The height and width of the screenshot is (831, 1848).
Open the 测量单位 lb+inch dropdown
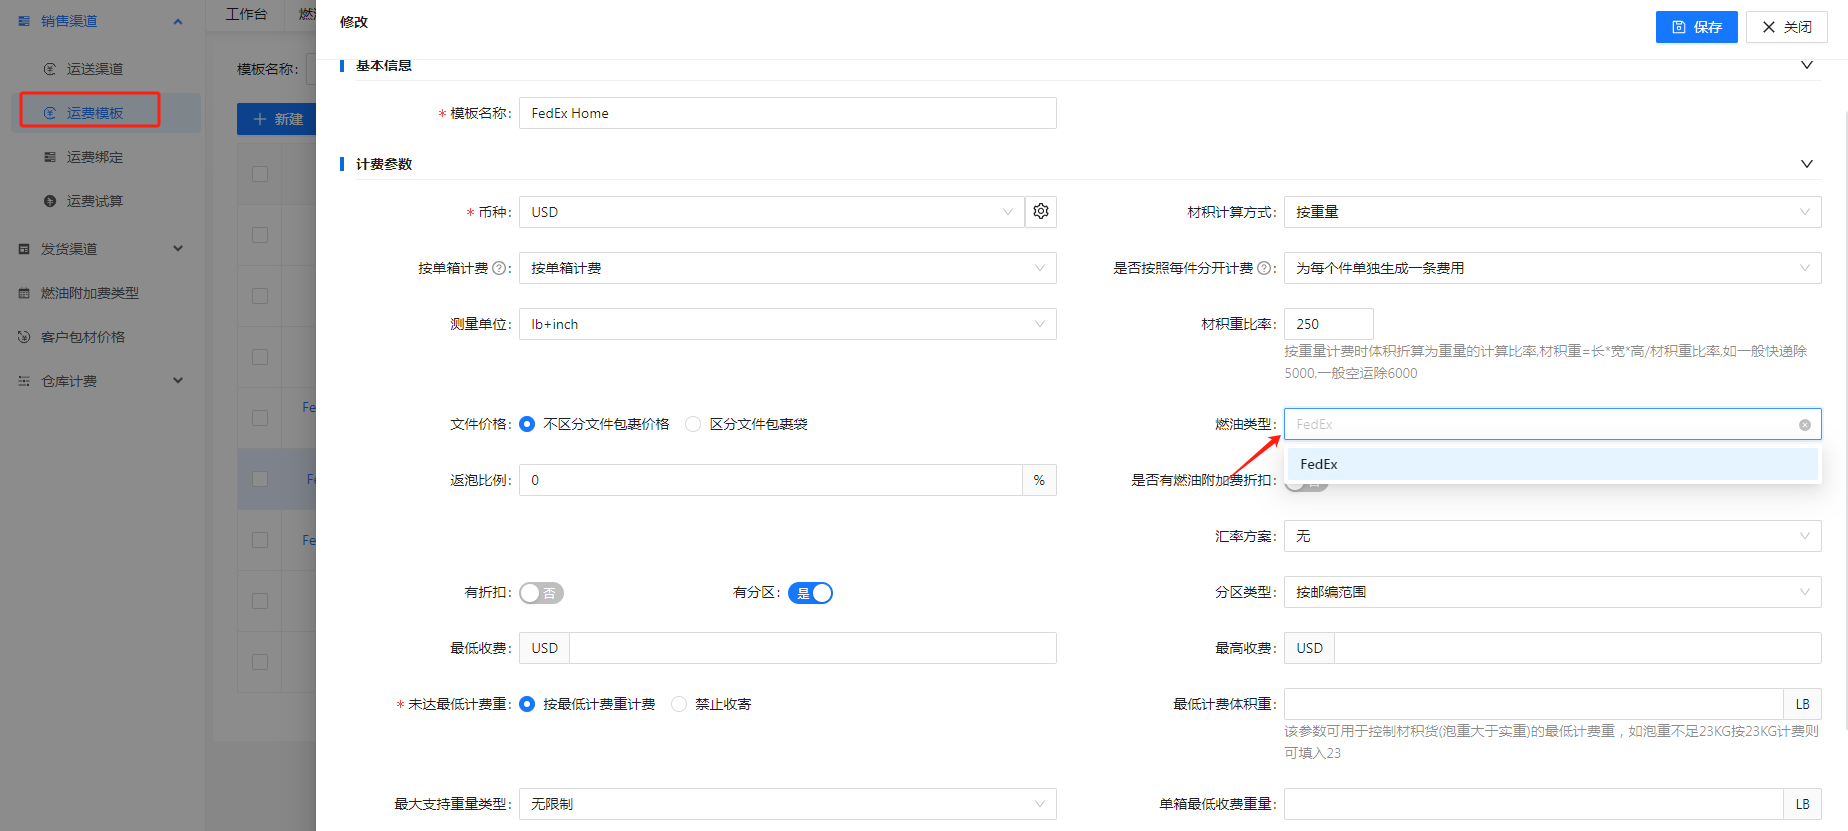(788, 324)
